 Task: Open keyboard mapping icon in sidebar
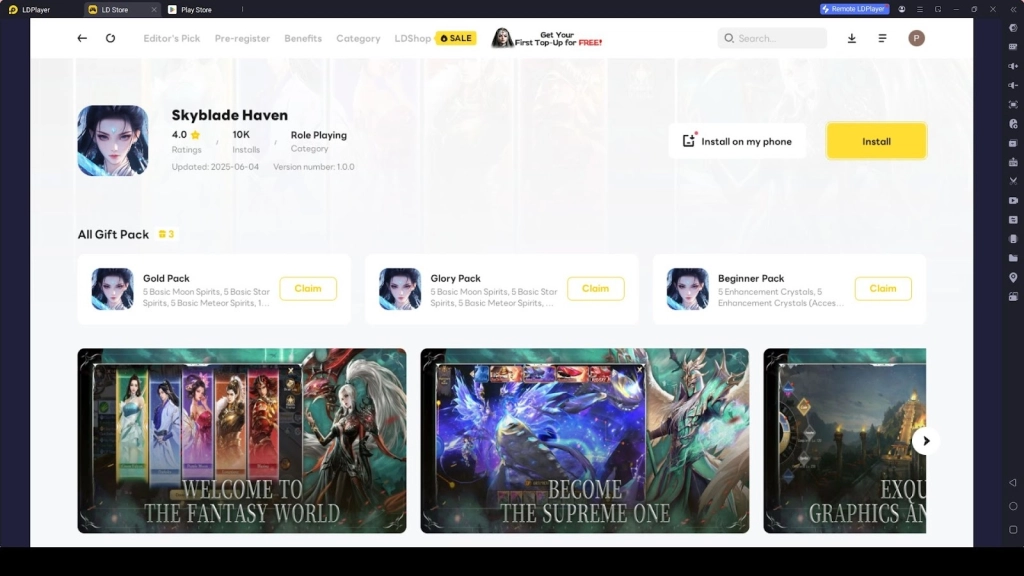point(1013,47)
